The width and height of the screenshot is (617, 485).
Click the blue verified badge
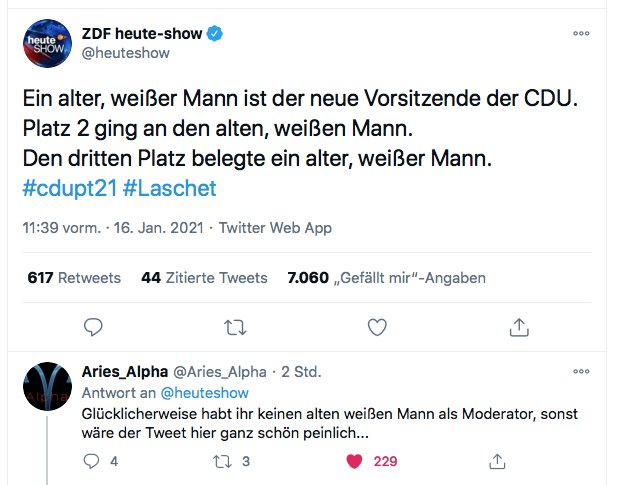click(214, 34)
